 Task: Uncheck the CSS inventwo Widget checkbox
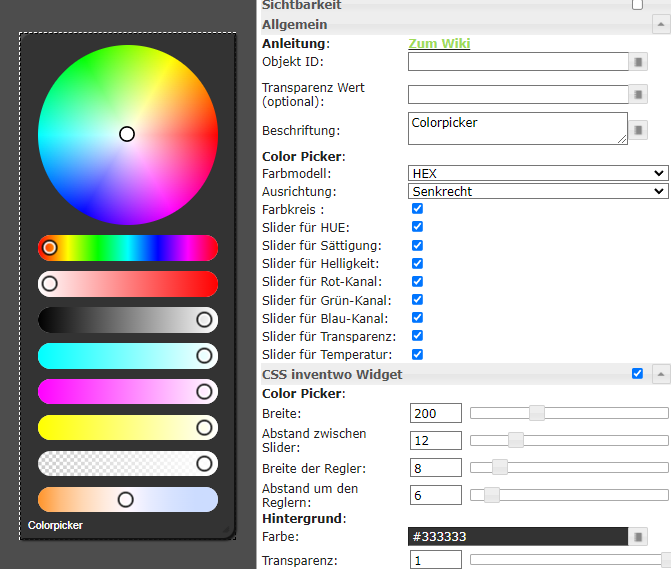tap(637, 374)
